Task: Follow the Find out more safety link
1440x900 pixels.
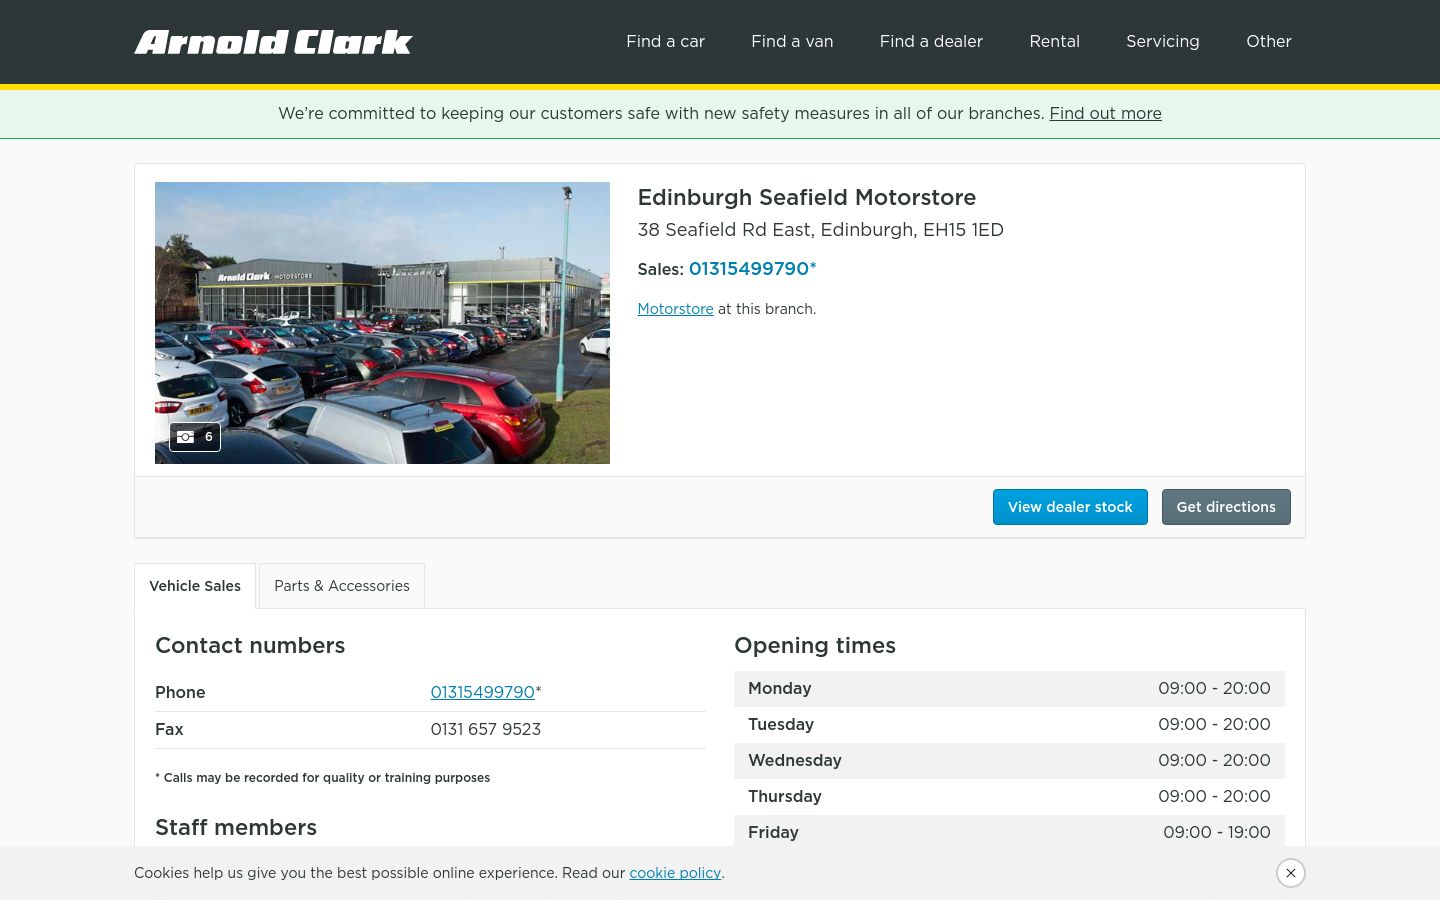Action: click(x=1105, y=113)
